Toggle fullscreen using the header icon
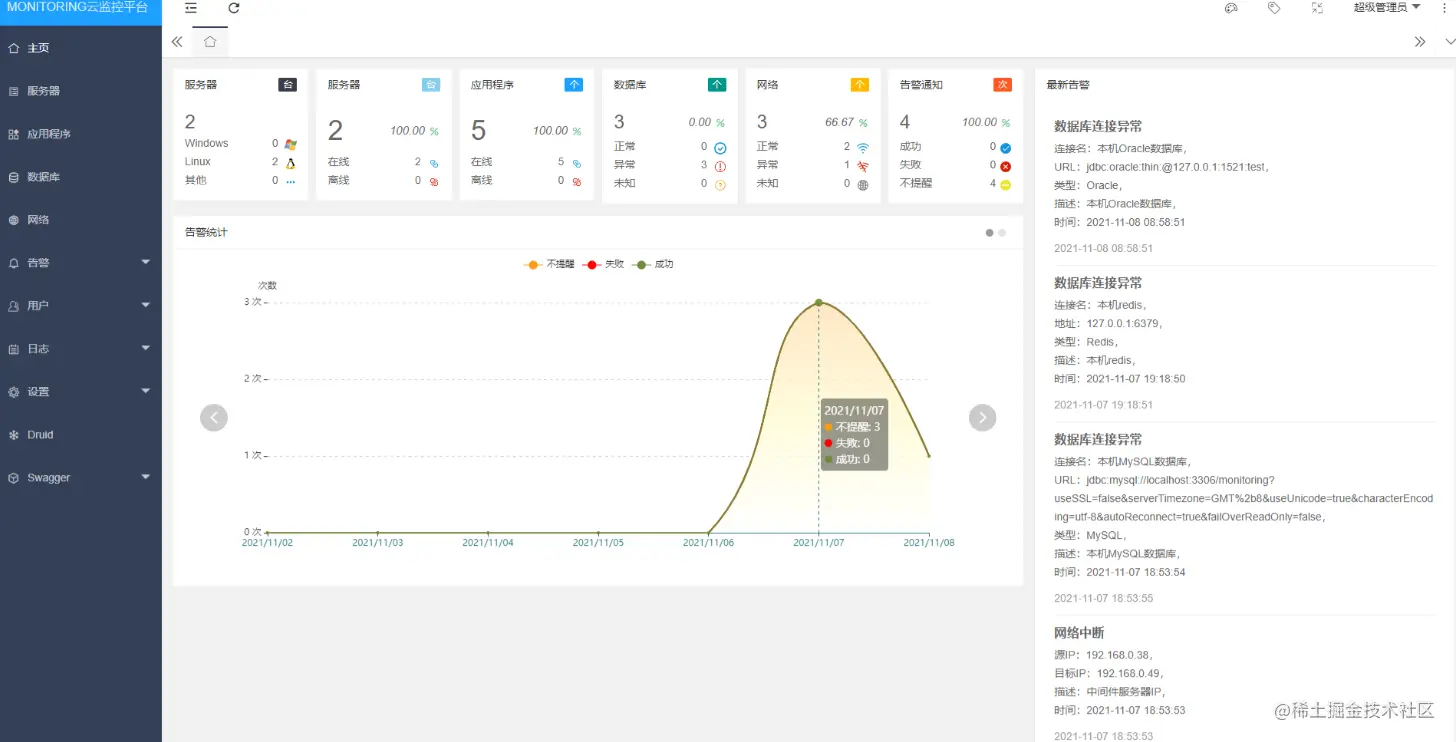 point(1317,8)
